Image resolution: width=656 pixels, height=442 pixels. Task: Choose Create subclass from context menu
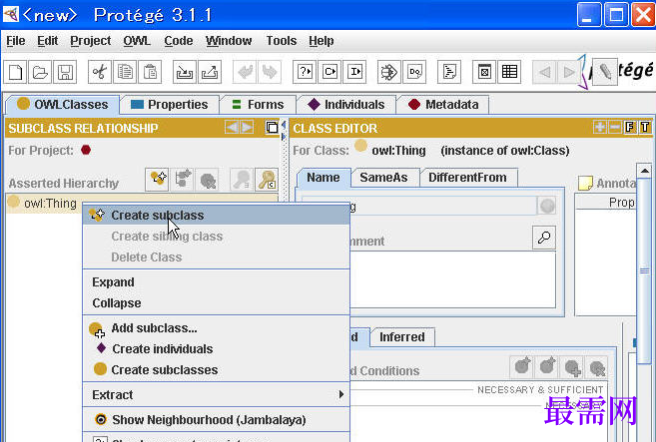216,215
